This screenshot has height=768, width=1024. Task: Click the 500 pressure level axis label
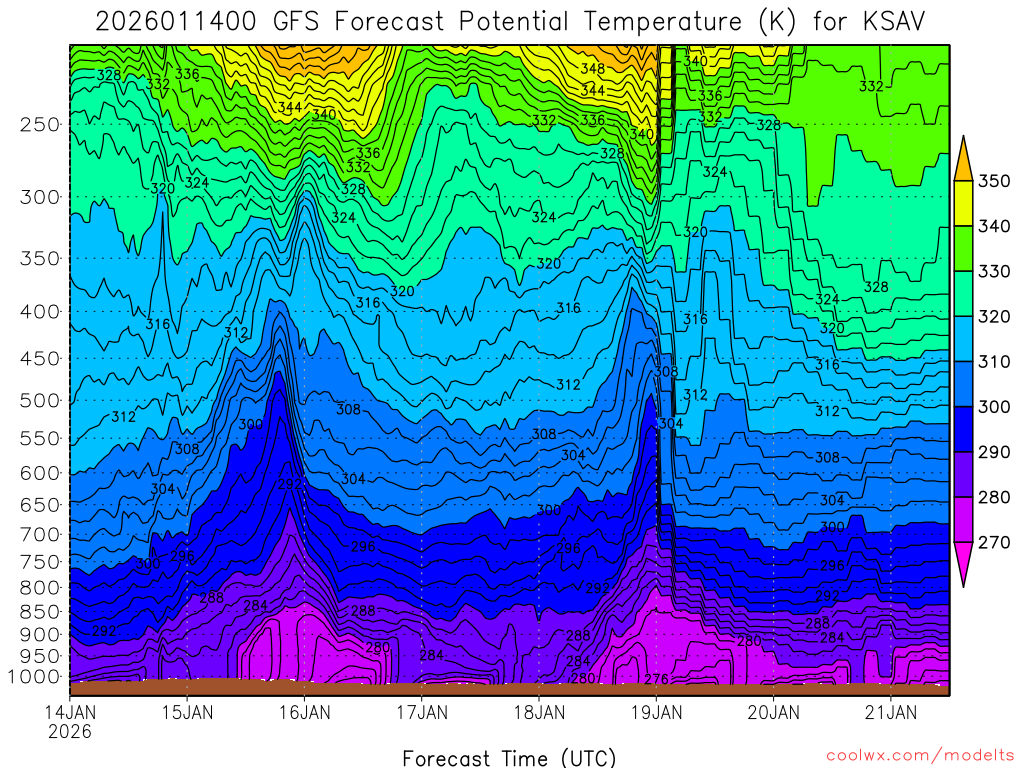pyautogui.click(x=40, y=400)
